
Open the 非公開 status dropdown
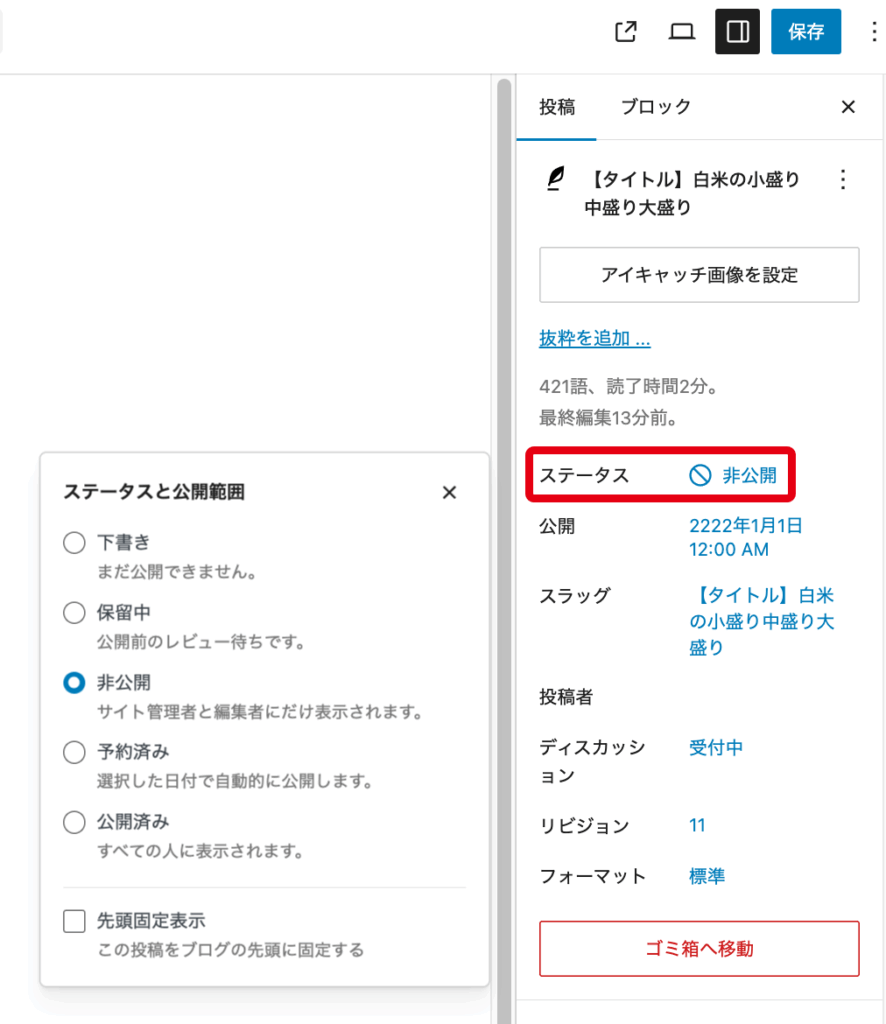734,476
